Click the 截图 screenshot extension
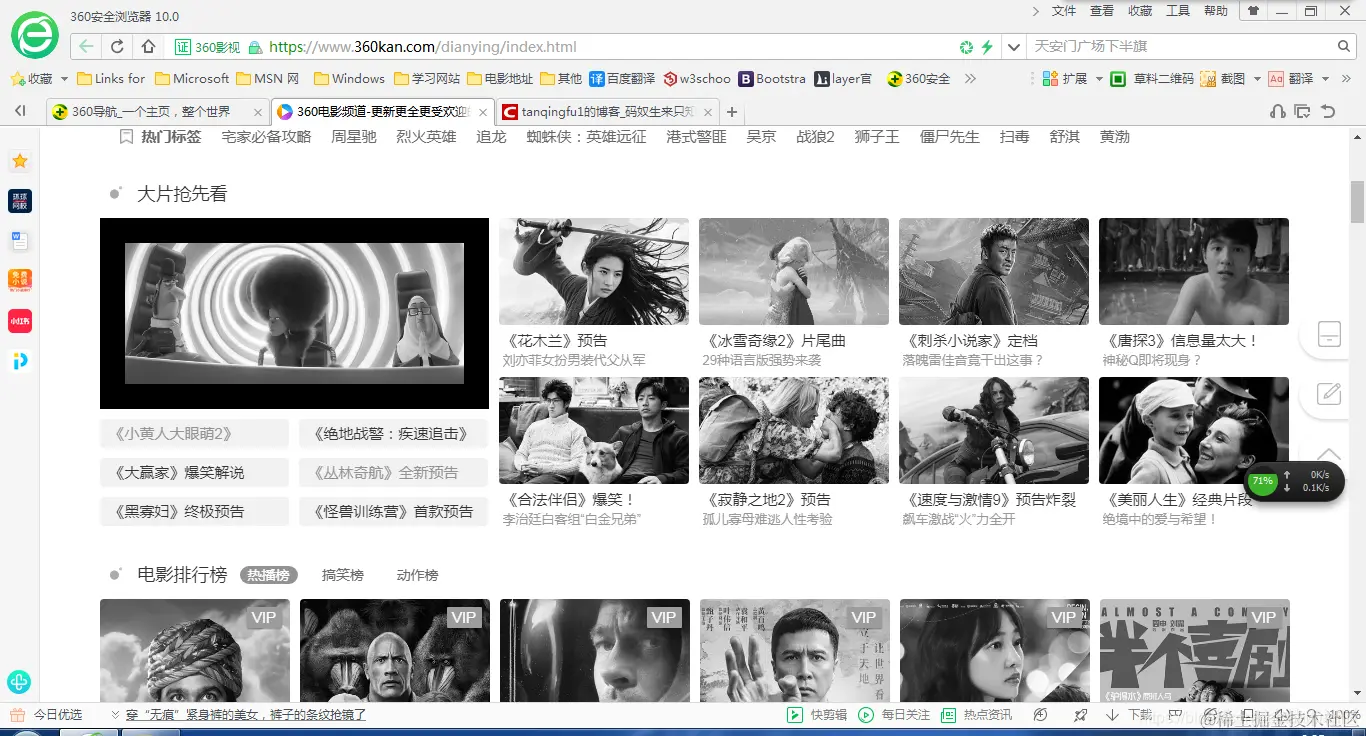 pyautogui.click(x=1223, y=78)
